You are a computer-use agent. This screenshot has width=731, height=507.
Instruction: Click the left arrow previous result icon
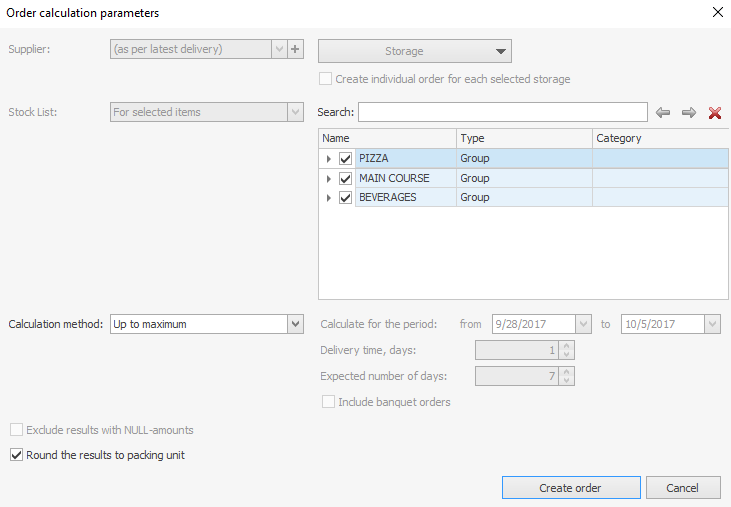tap(663, 113)
